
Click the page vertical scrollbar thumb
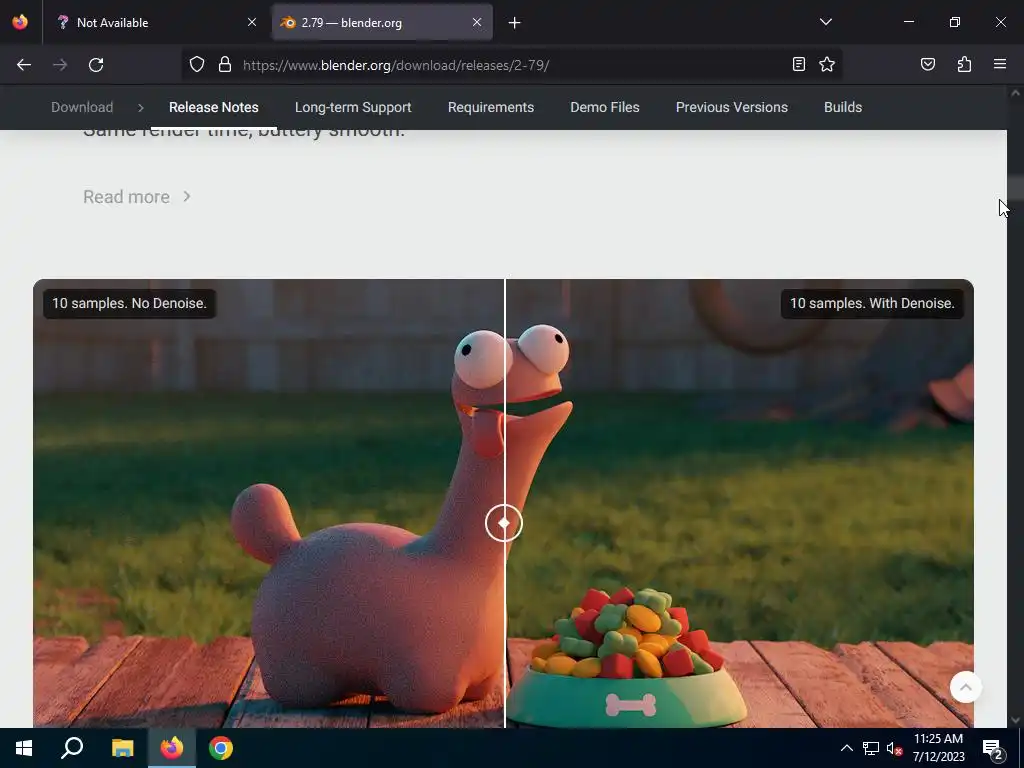pyautogui.click(x=1015, y=188)
